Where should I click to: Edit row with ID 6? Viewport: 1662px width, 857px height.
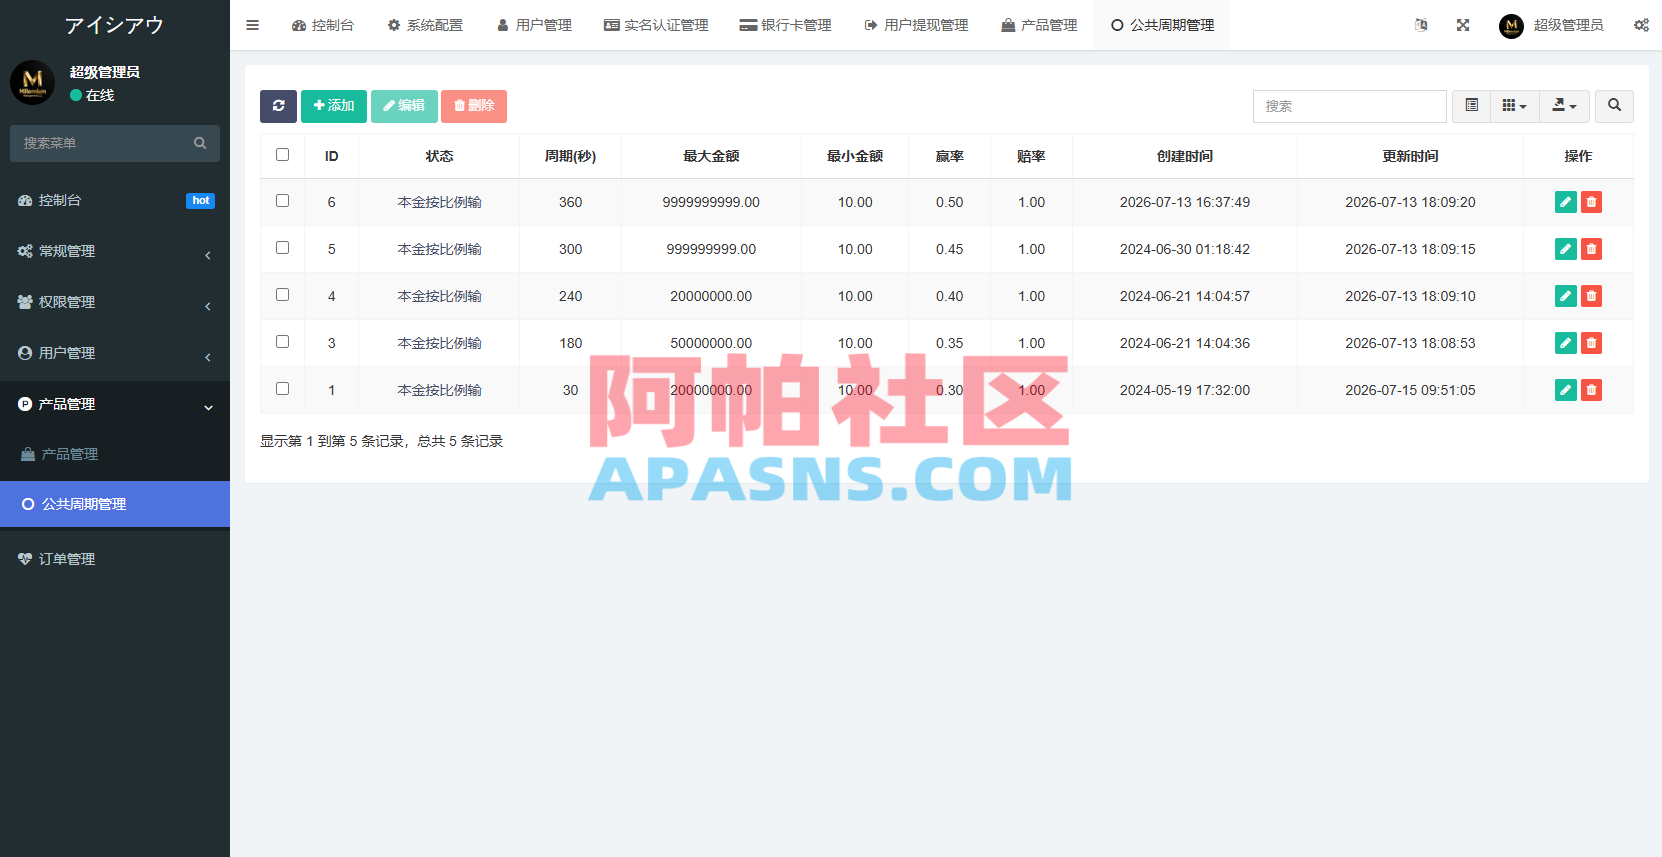click(x=1566, y=202)
